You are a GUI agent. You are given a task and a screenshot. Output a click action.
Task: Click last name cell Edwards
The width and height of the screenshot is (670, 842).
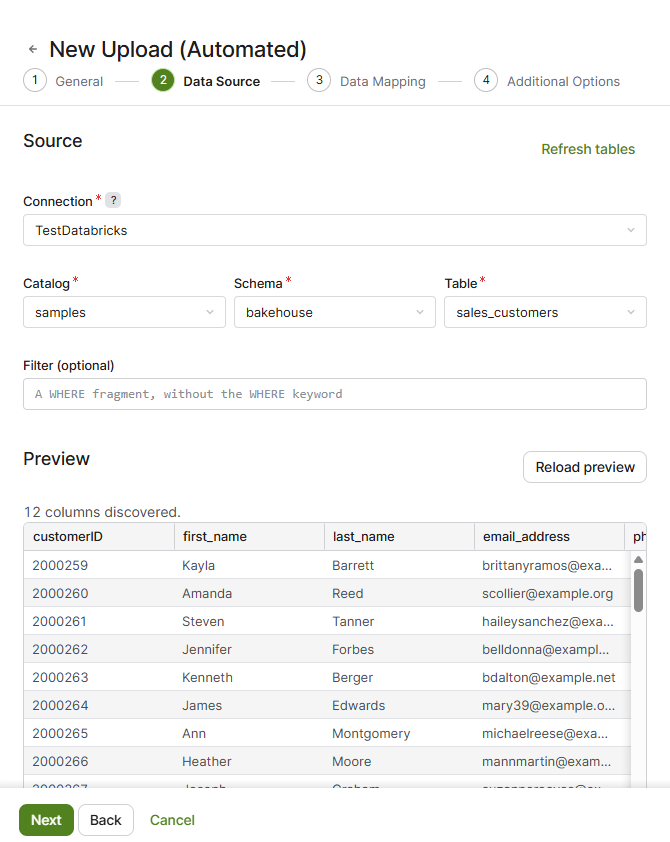(399, 705)
